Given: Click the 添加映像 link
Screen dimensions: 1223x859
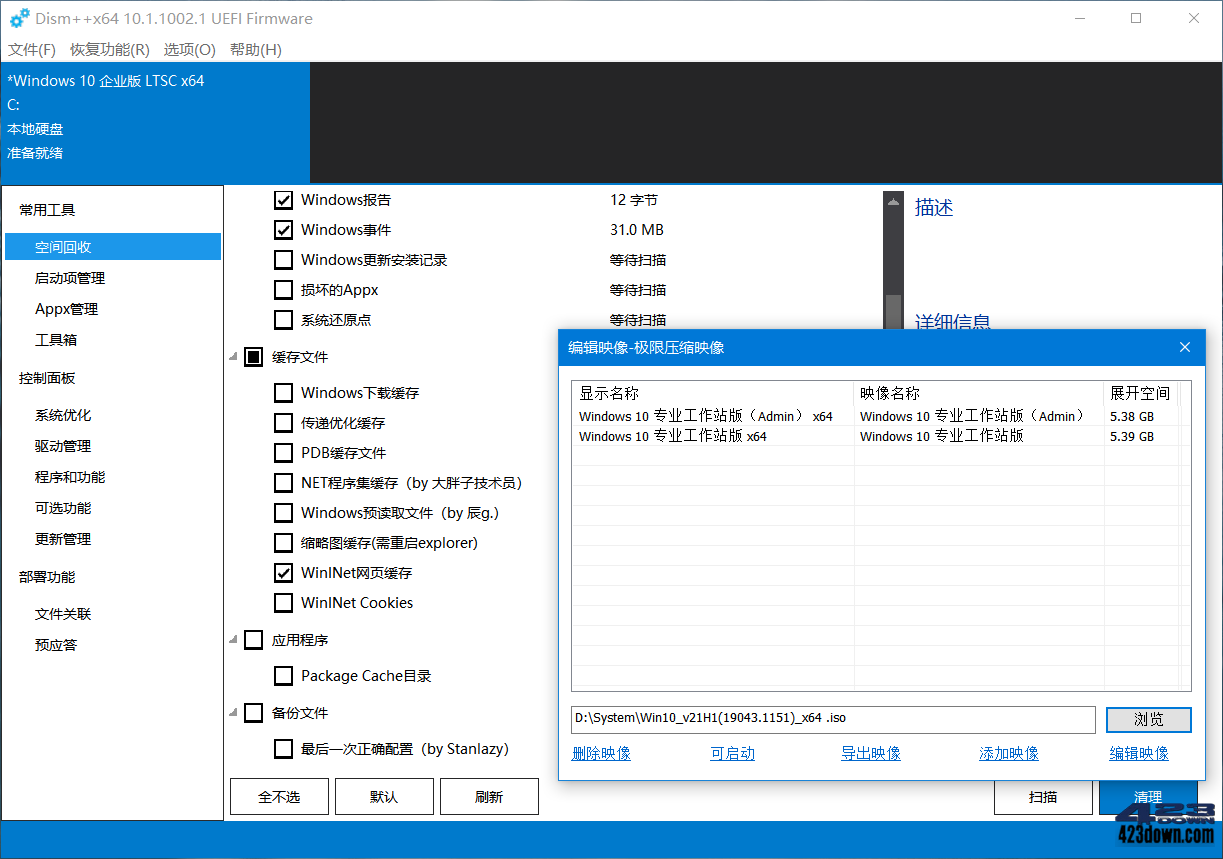Looking at the screenshot, I should click(x=1008, y=753).
